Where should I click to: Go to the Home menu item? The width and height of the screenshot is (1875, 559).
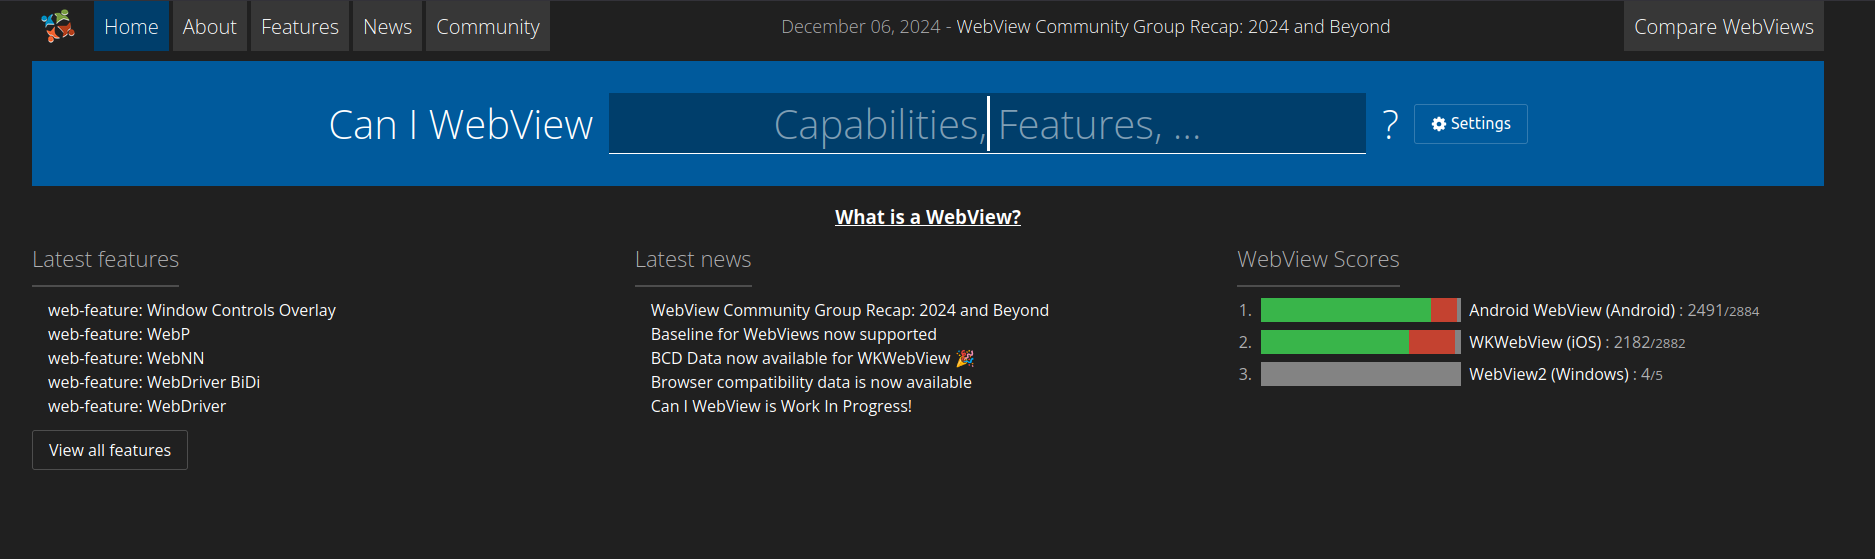[131, 26]
